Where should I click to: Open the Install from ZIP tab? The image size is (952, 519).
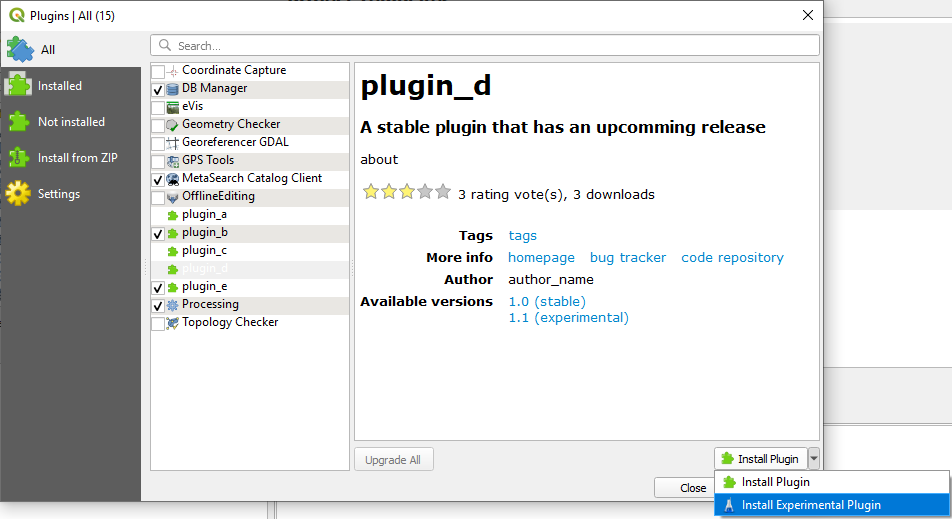(x=71, y=158)
